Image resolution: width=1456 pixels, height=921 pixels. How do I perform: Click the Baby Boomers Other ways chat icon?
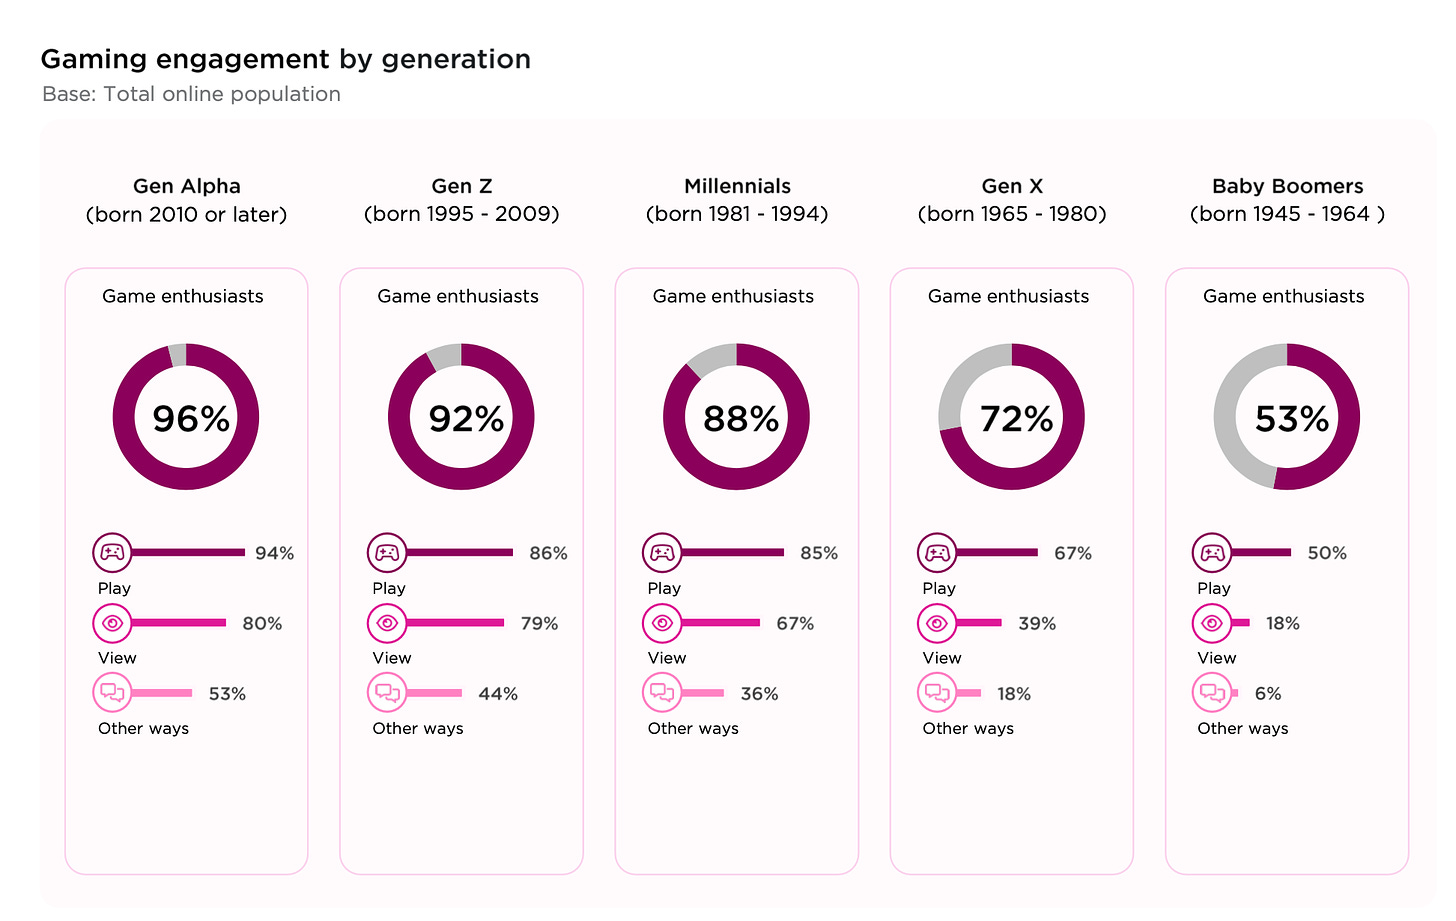tap(1212, 692)
